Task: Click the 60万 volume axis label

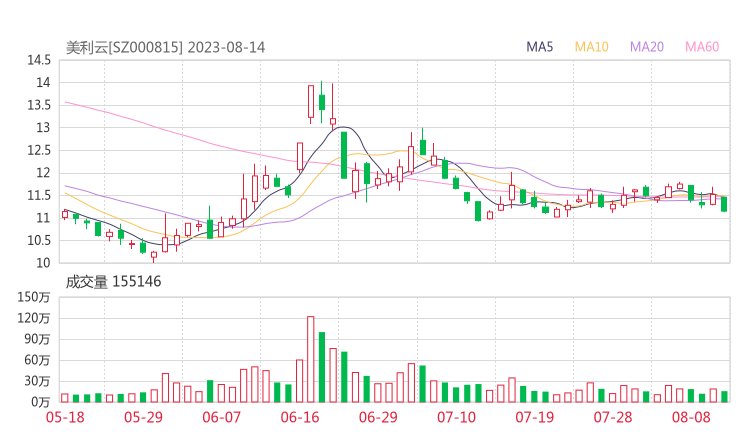Action: 37,360
